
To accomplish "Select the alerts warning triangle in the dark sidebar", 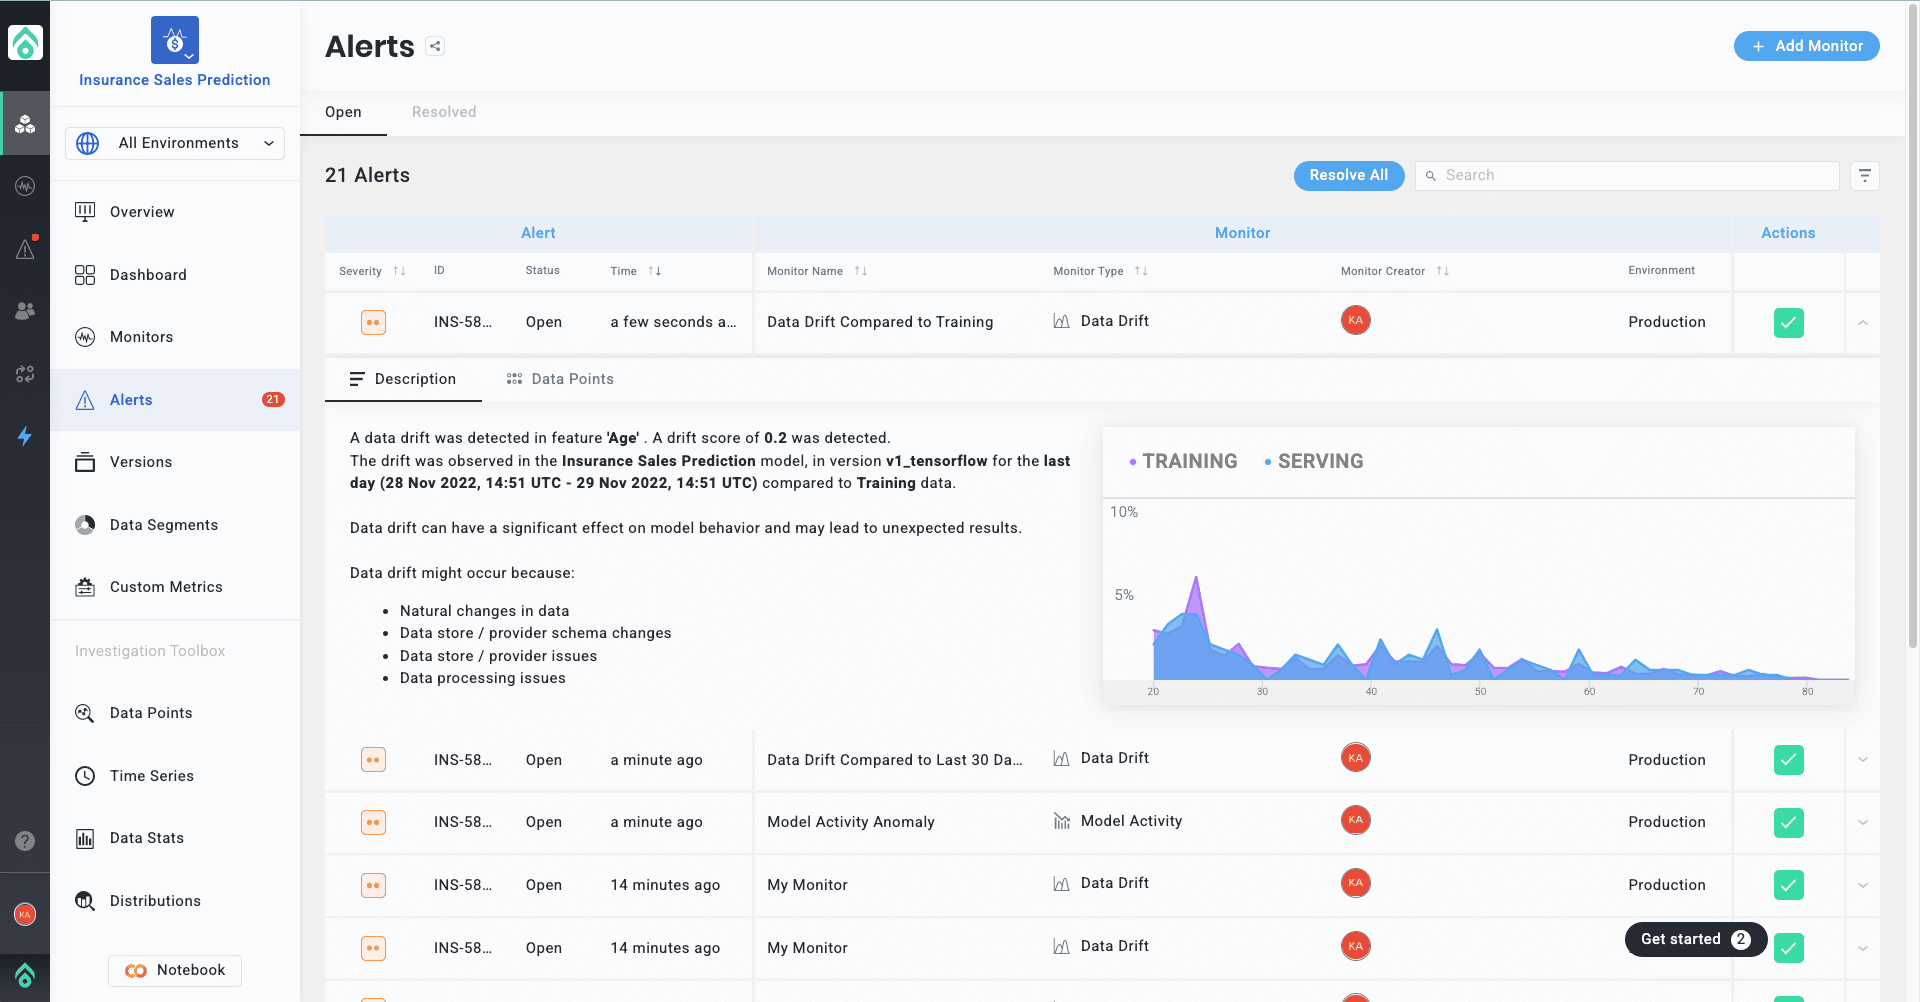I will point(25,249).
